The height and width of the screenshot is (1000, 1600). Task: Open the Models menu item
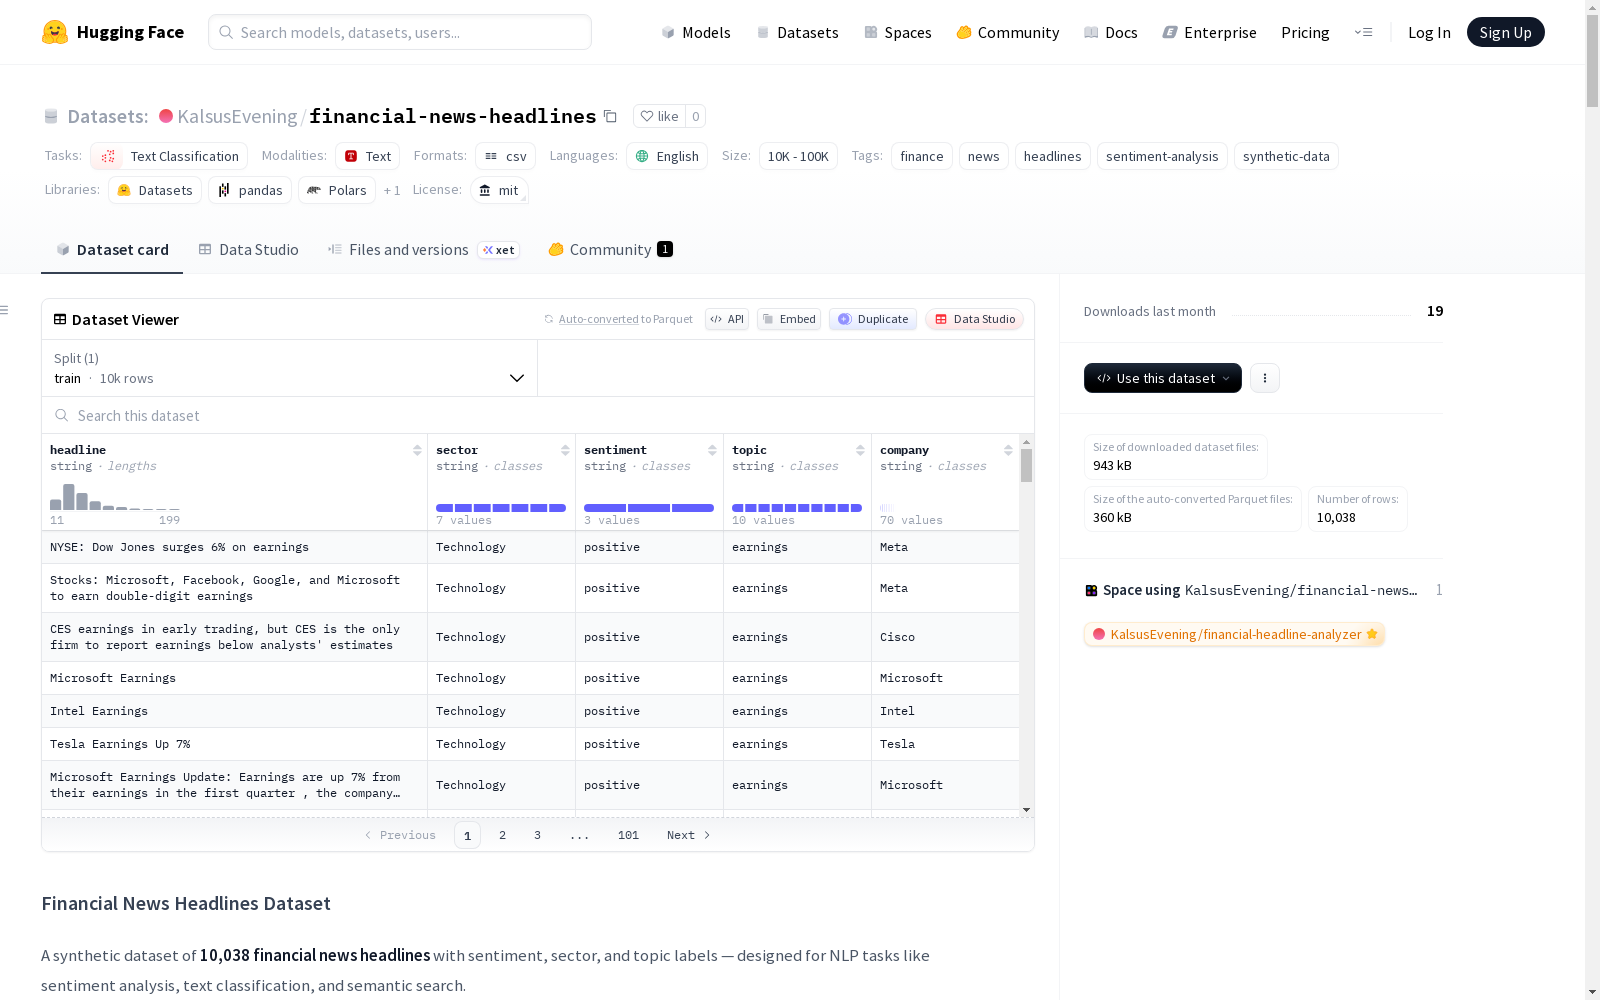[696, 32]
